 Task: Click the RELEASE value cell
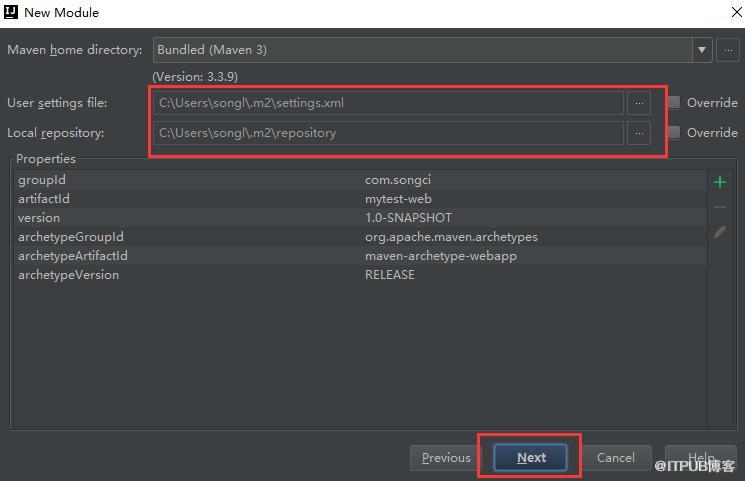click(x=390, y=275)
